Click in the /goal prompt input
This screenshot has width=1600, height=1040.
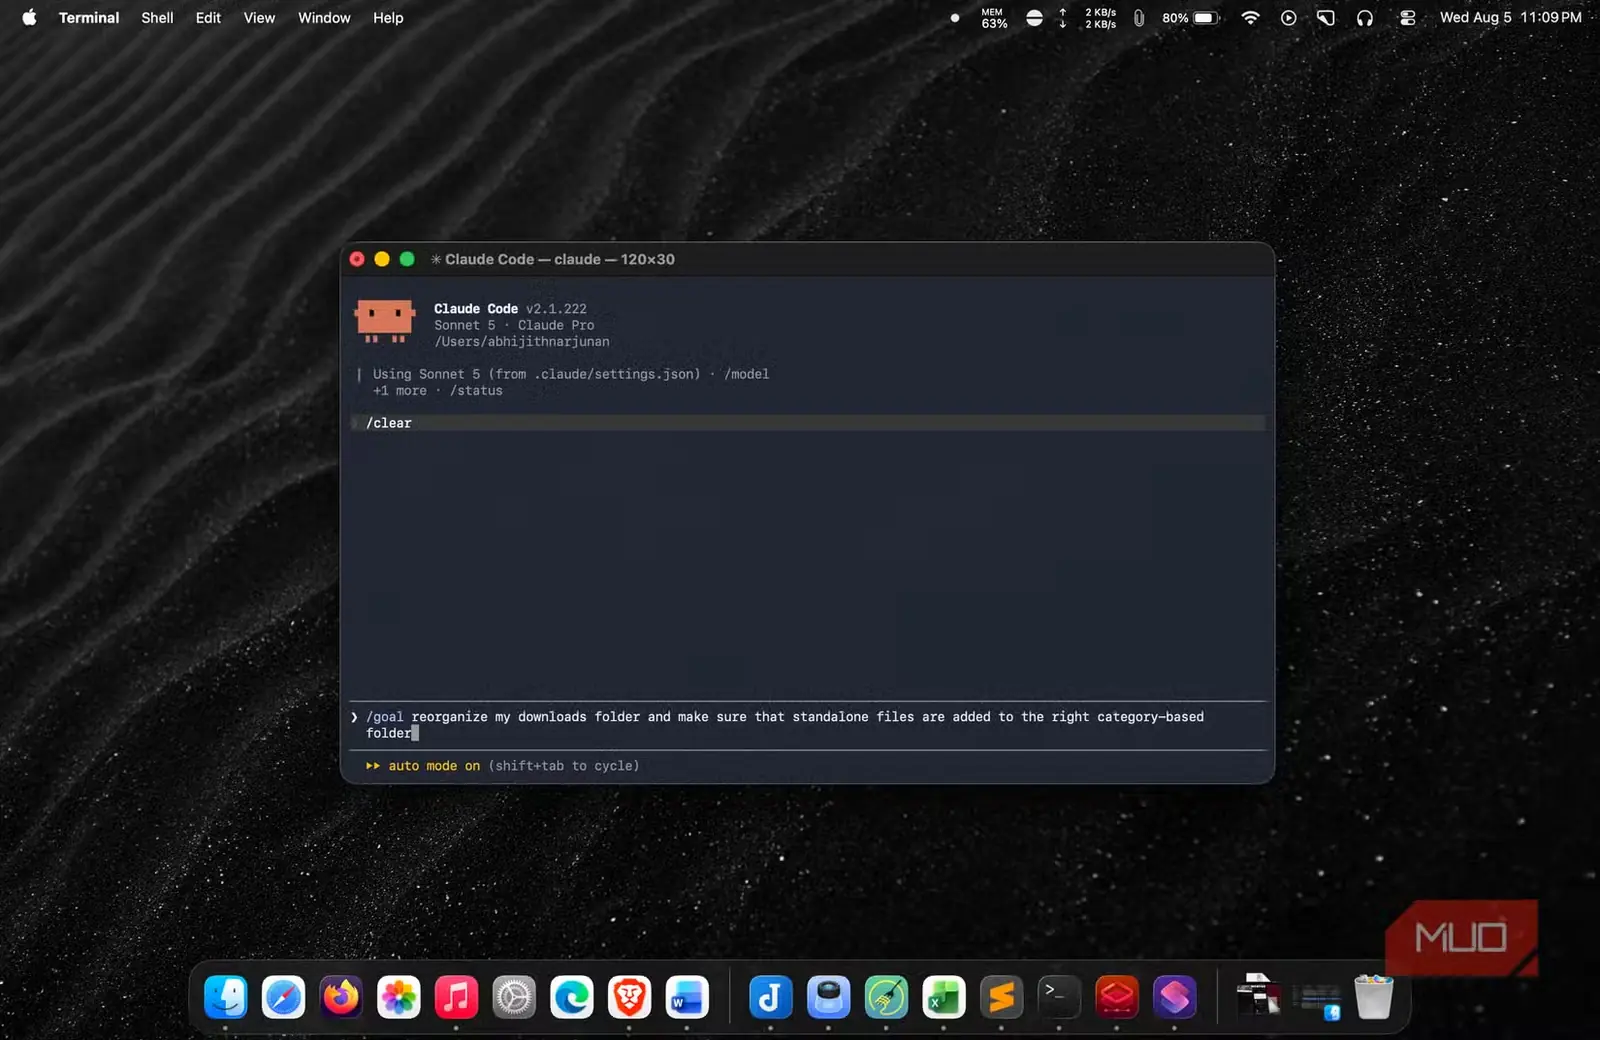point(808,725)
